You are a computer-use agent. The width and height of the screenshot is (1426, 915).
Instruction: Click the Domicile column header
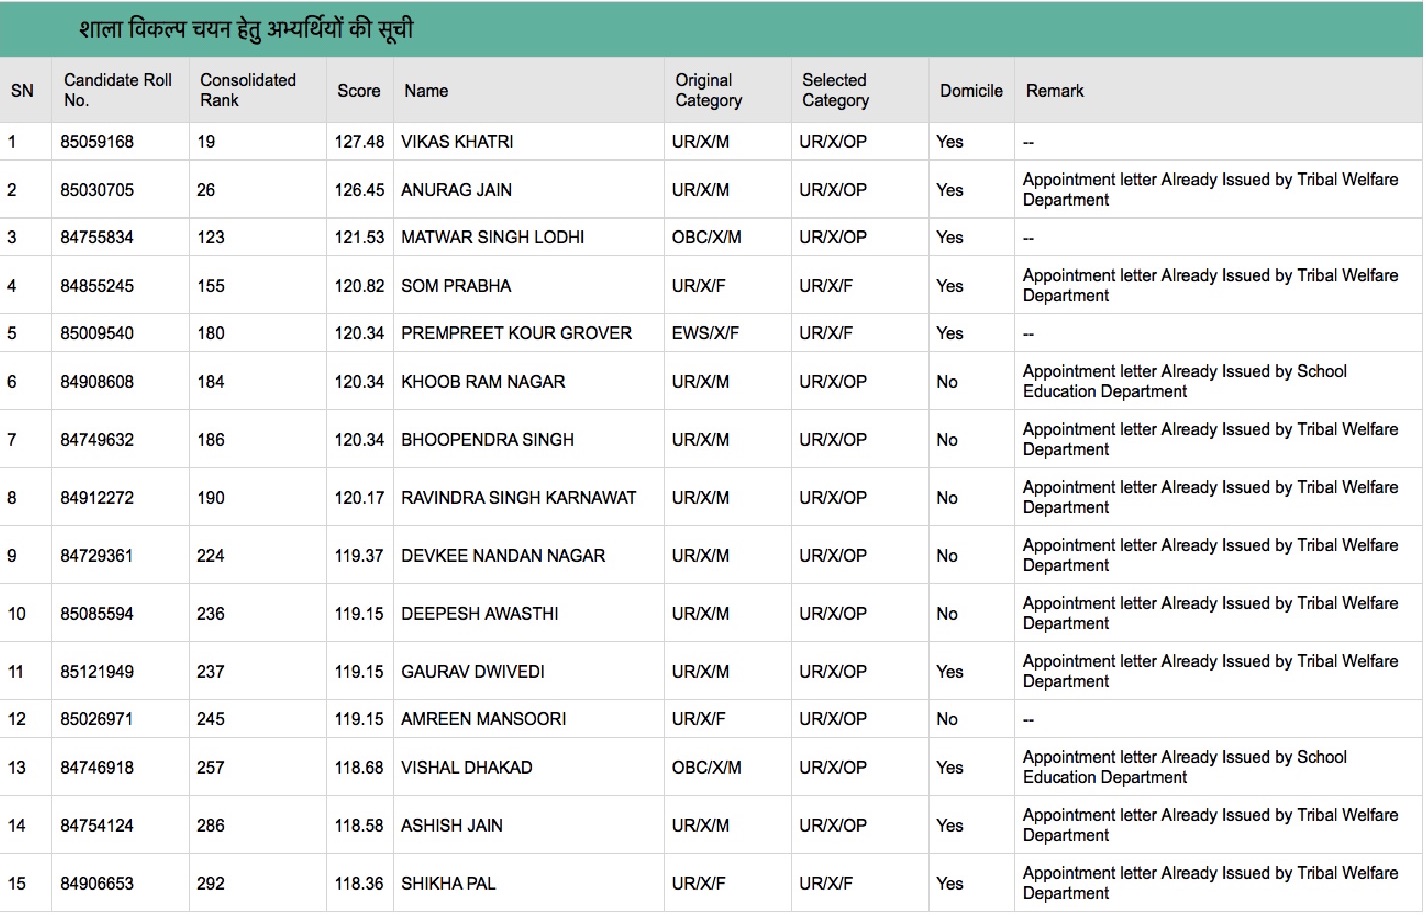971,91
